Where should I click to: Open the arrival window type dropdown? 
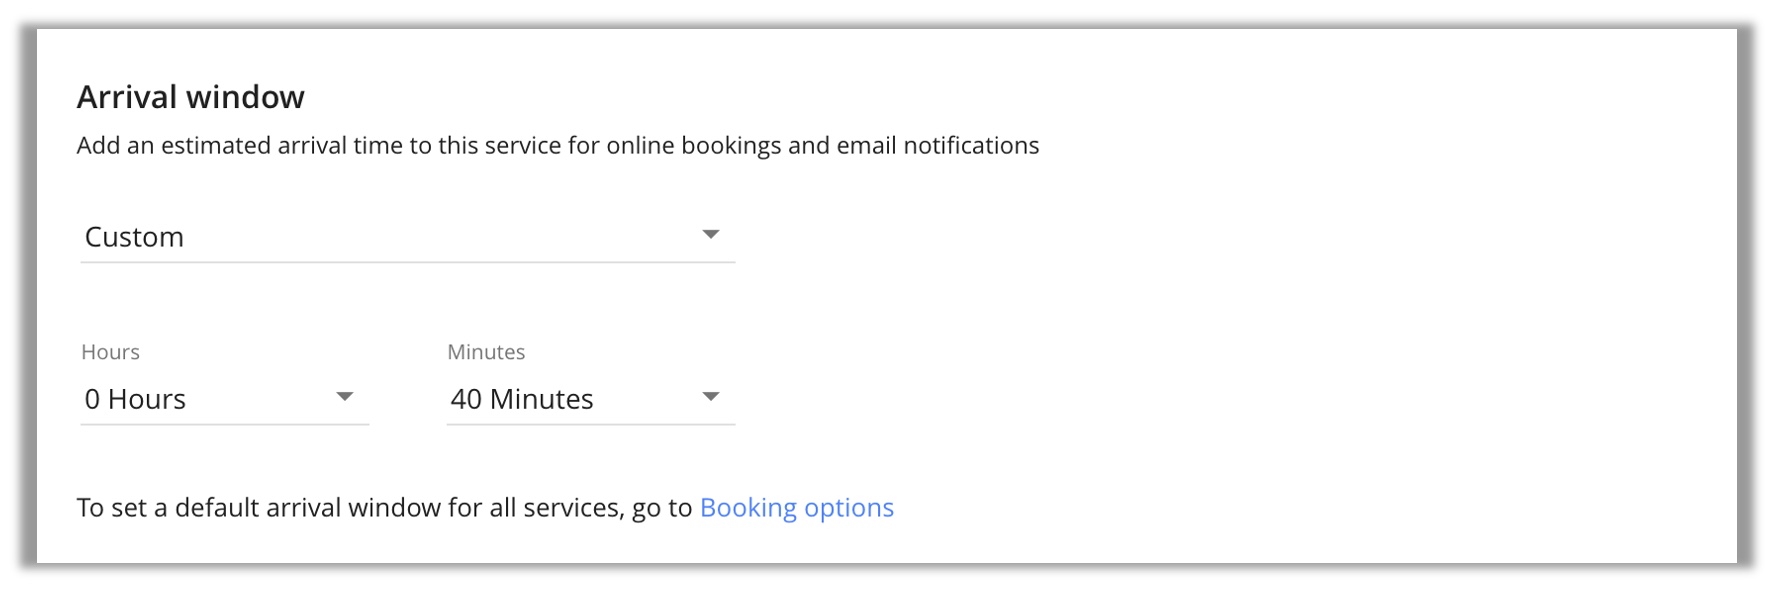pos(406,237)
